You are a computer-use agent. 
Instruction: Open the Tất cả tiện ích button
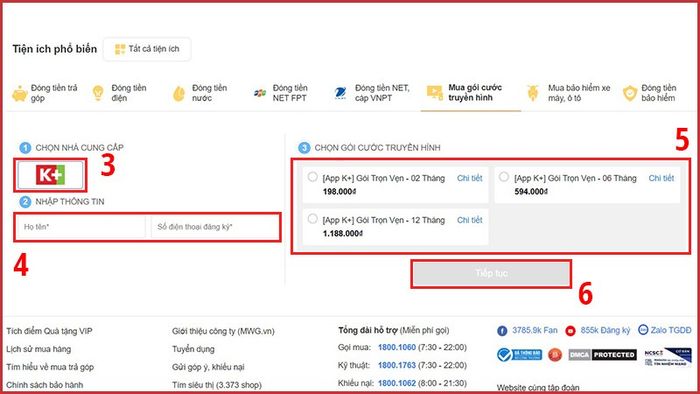147,49
